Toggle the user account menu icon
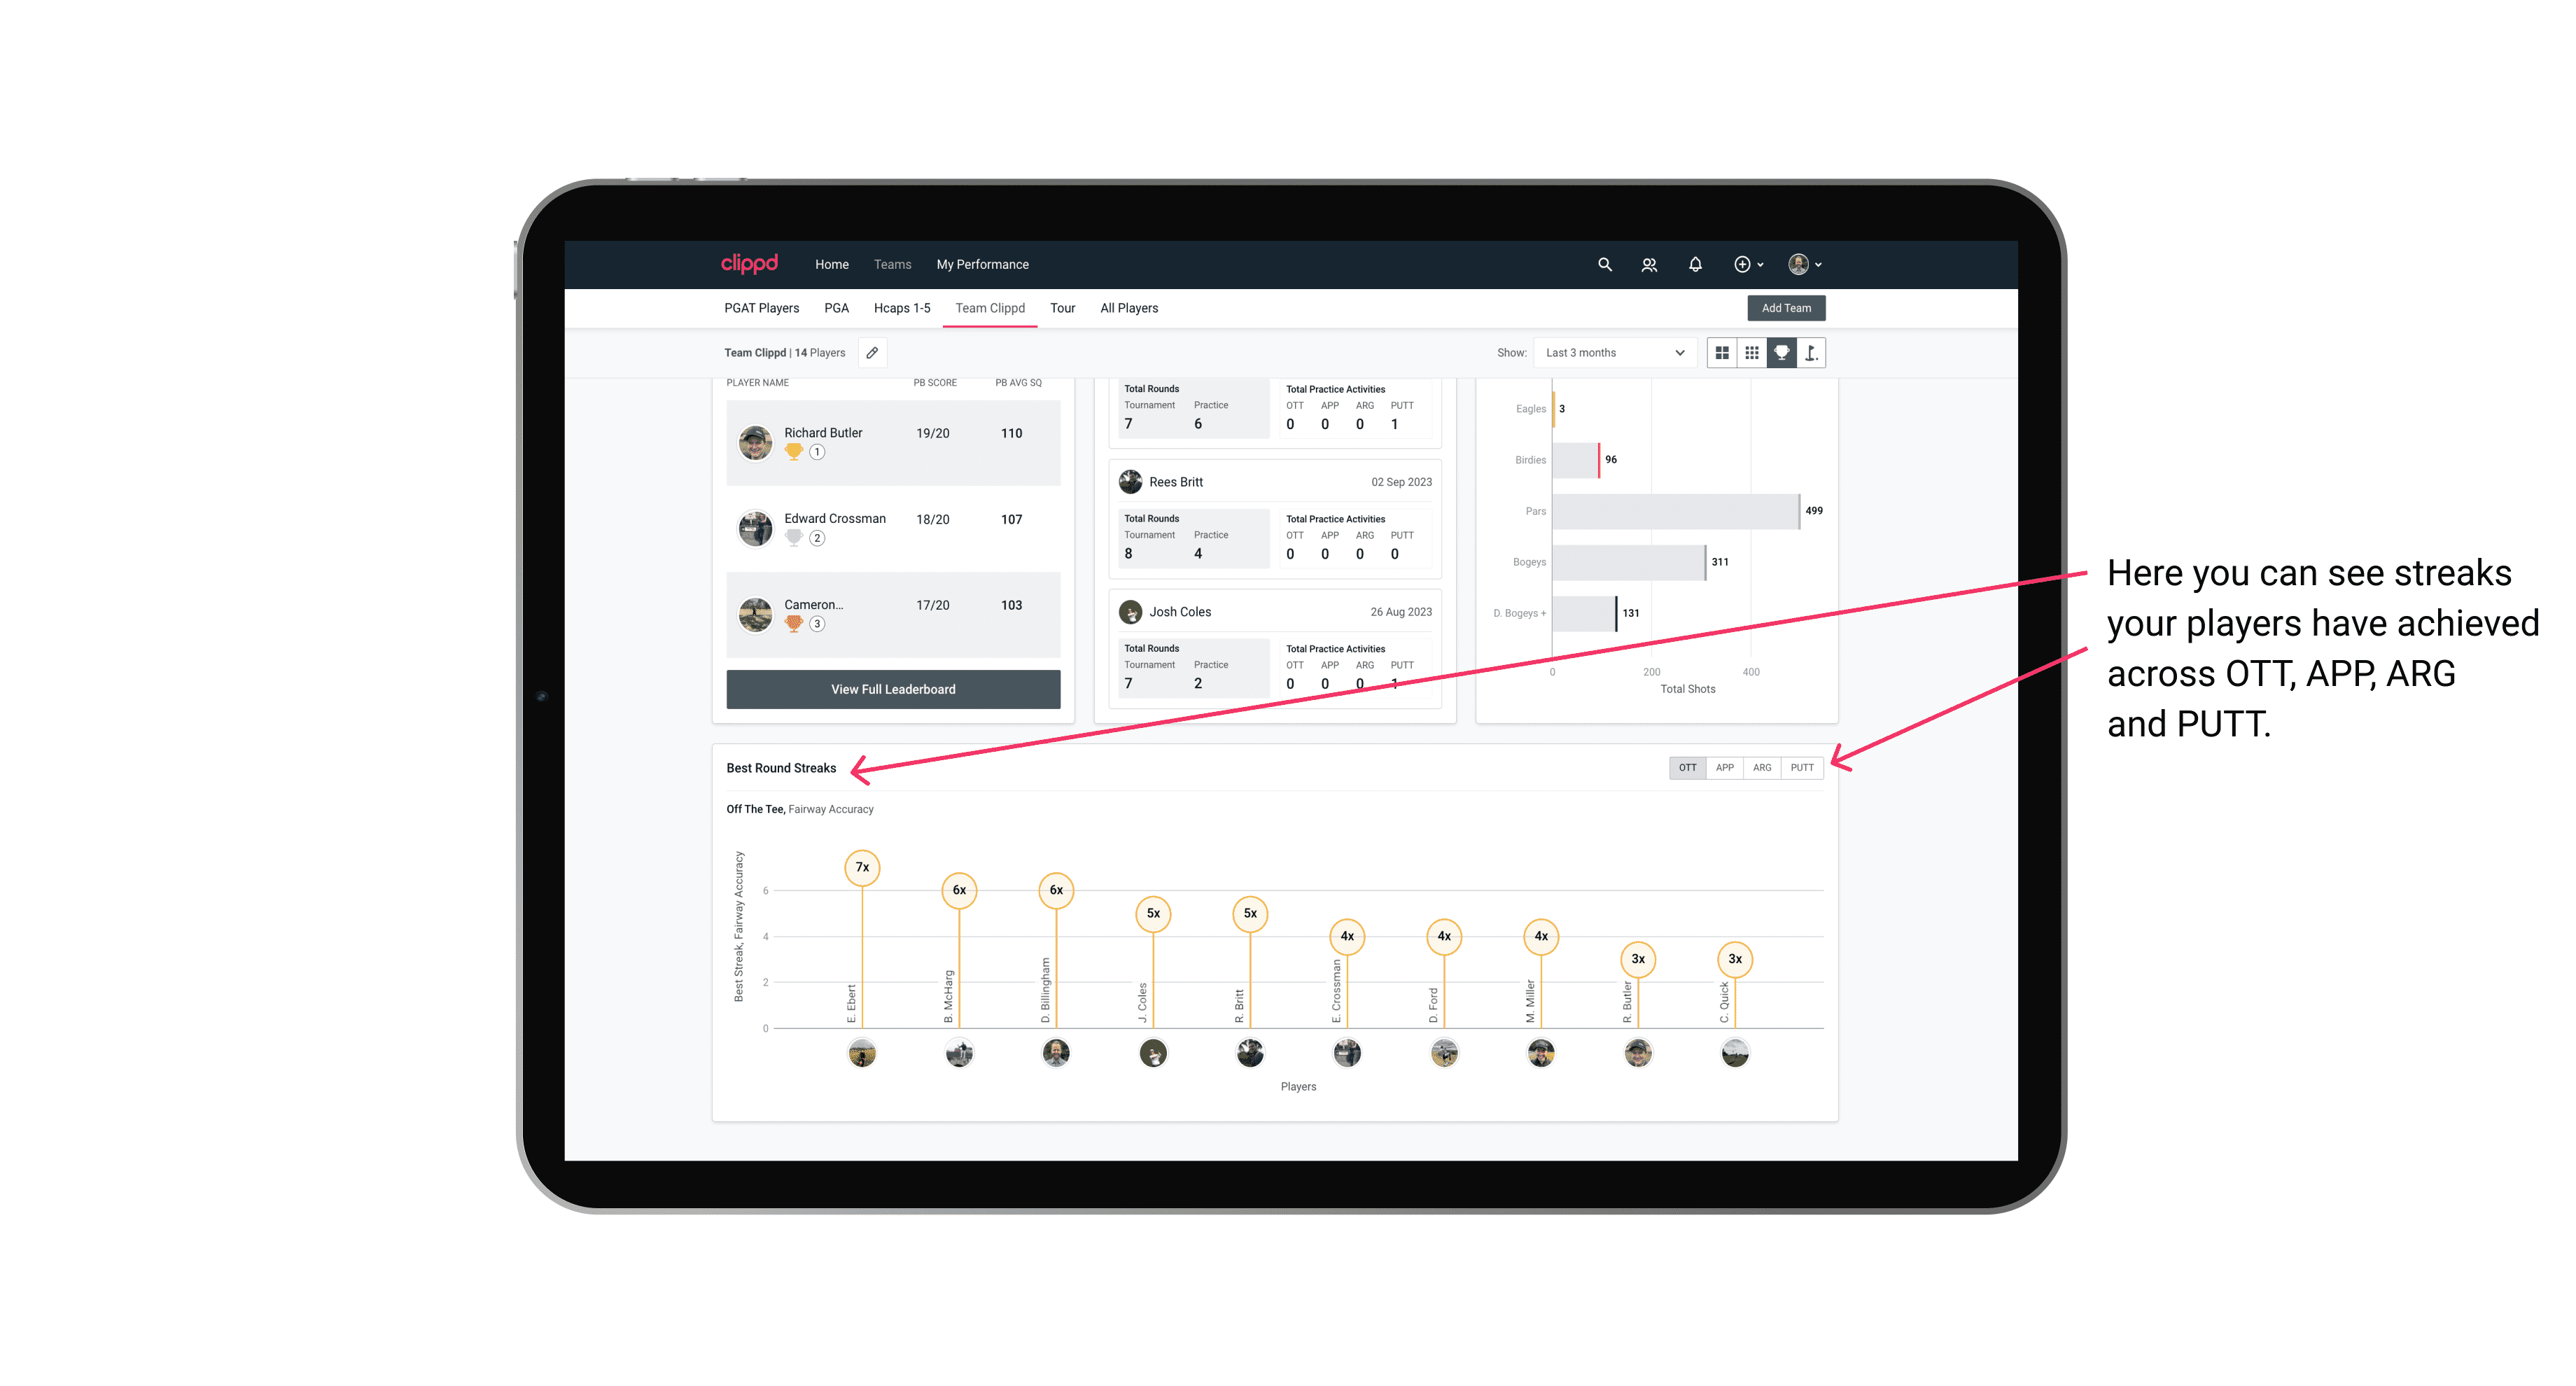This screenshot has width=2576, height=1386. click(x=1805, y=265)
